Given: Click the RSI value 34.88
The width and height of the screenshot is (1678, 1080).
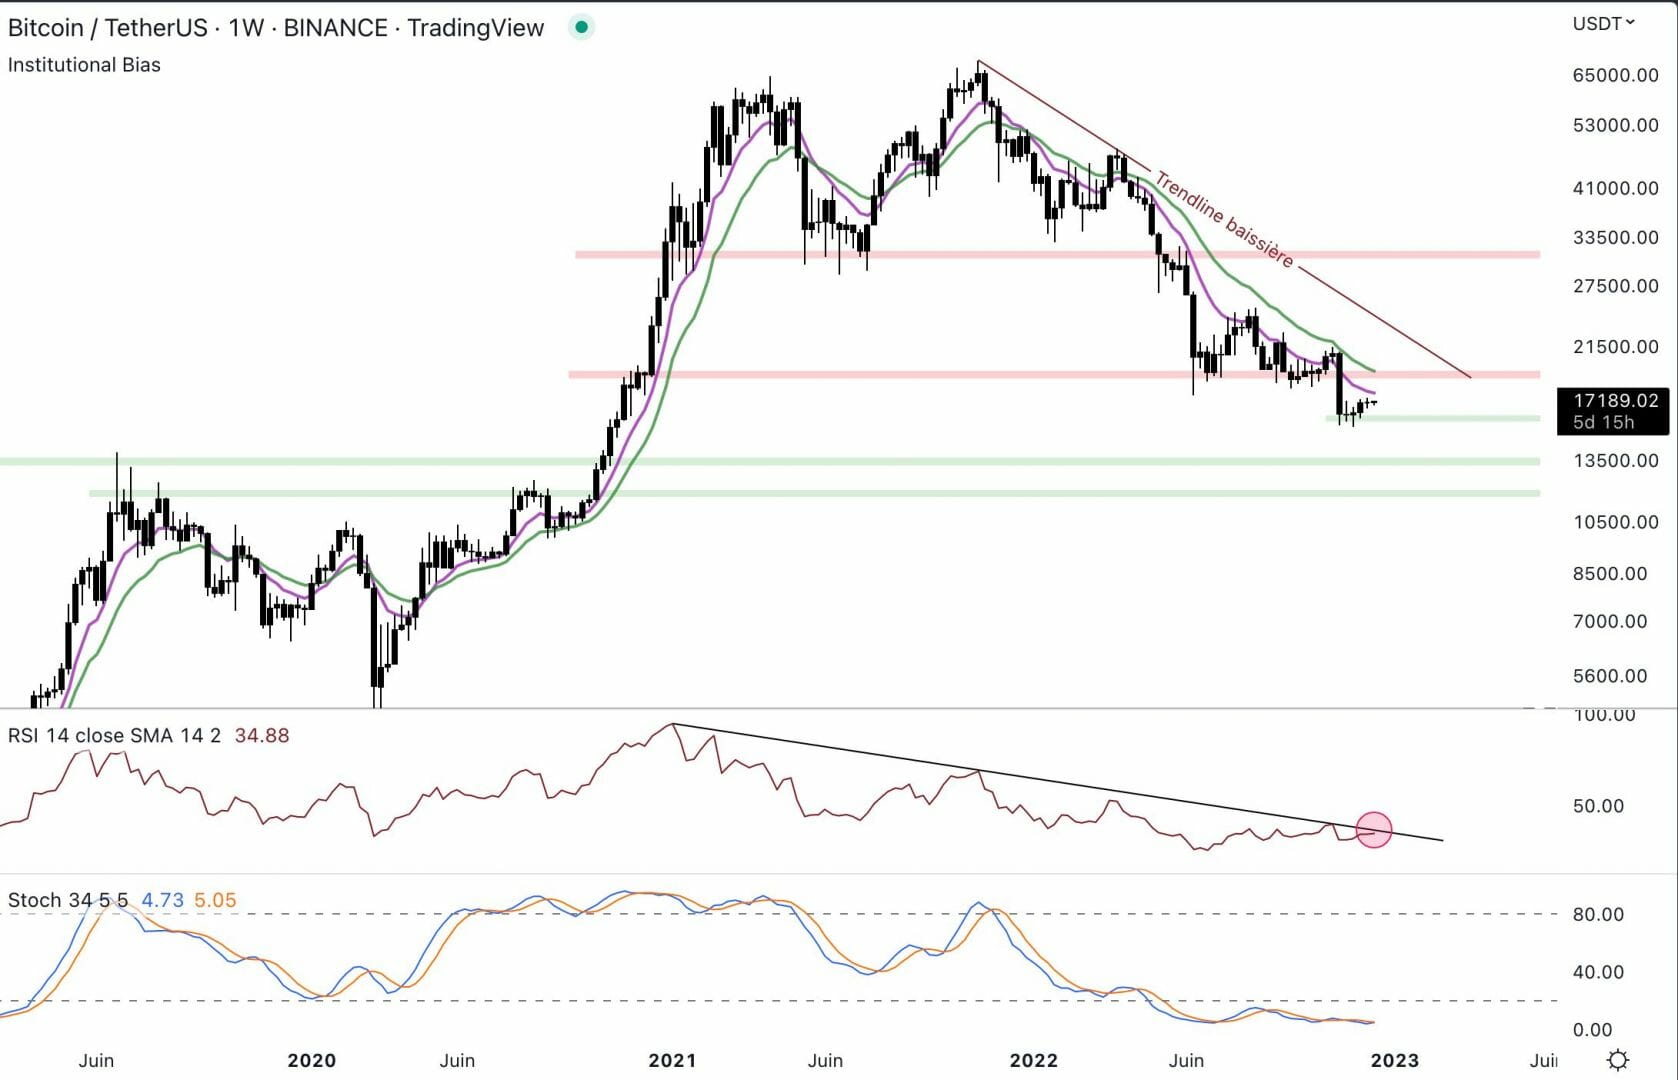Looking at the screenshot, I should click(261, 736).
